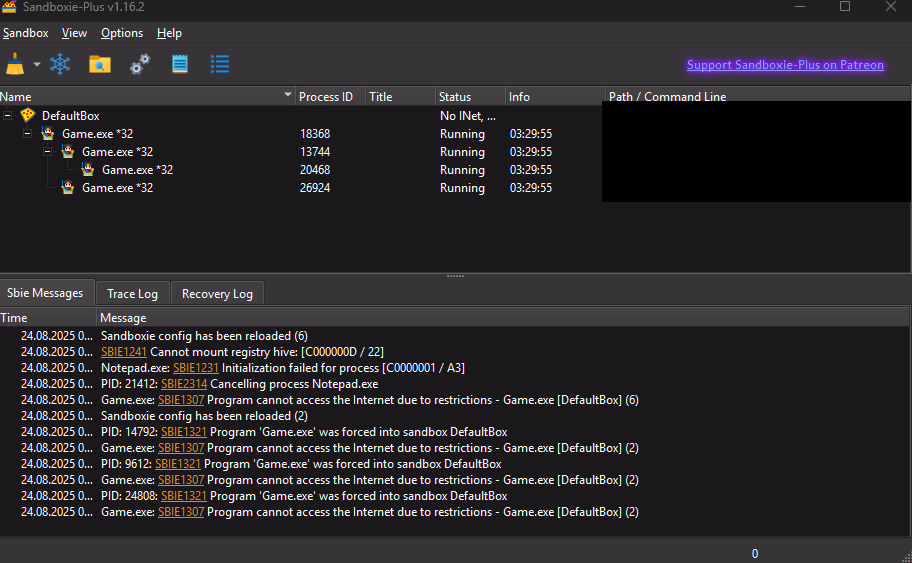
Task: Toggle the blue list Trace Logging icon
Action: [x=220, y=65]
